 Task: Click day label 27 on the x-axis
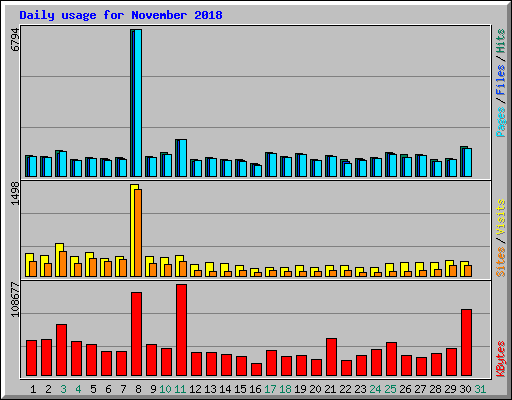click(x=420, y=389)
